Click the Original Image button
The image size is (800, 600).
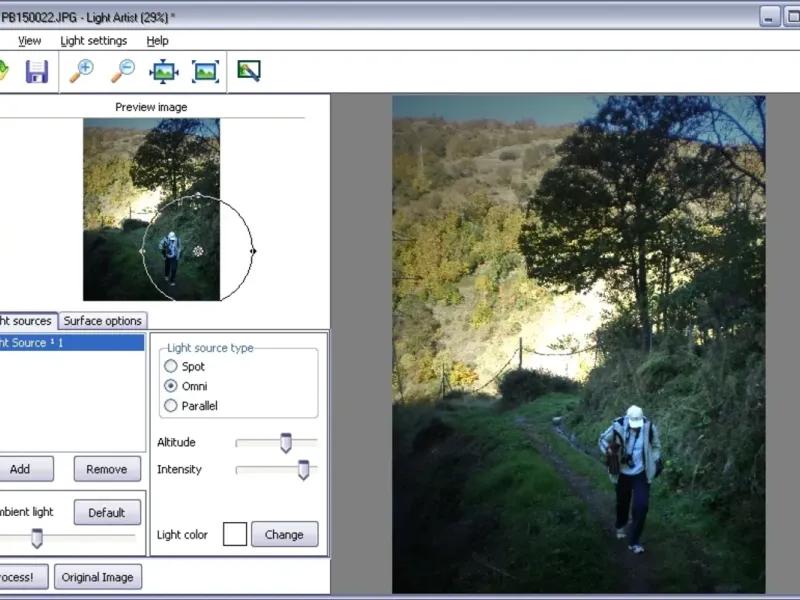97,577
